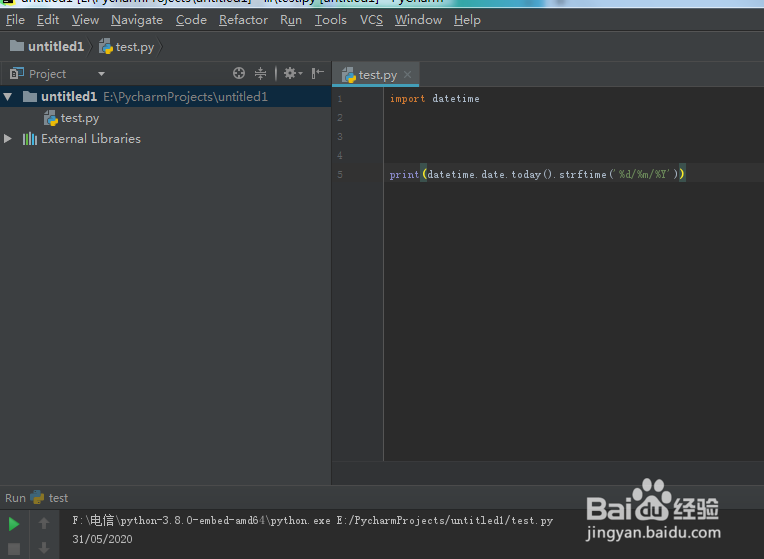This screenshot has height=559, width=764.
Task: Click the untitled1 folder icon in tree
Action: (x=30, y=96)
